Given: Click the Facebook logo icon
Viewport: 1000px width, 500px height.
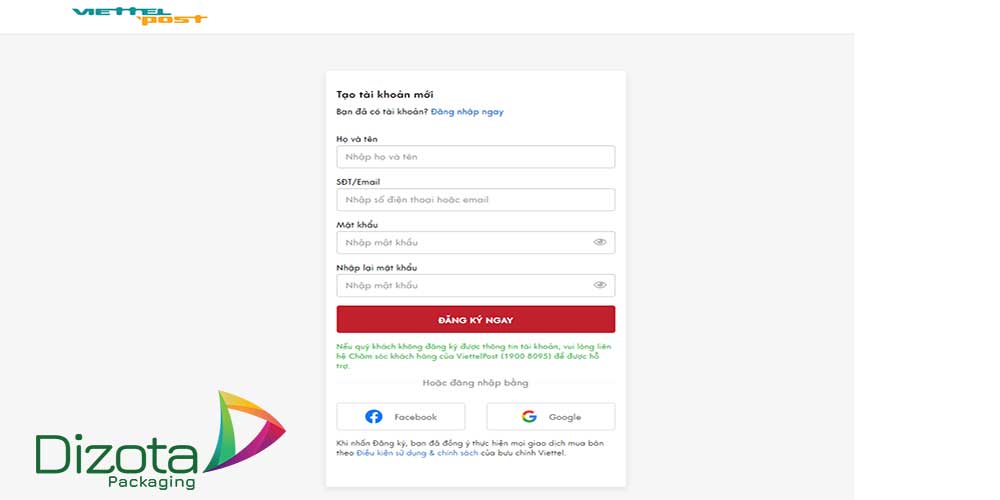Looking at the screenshot, I should point(373,417).
